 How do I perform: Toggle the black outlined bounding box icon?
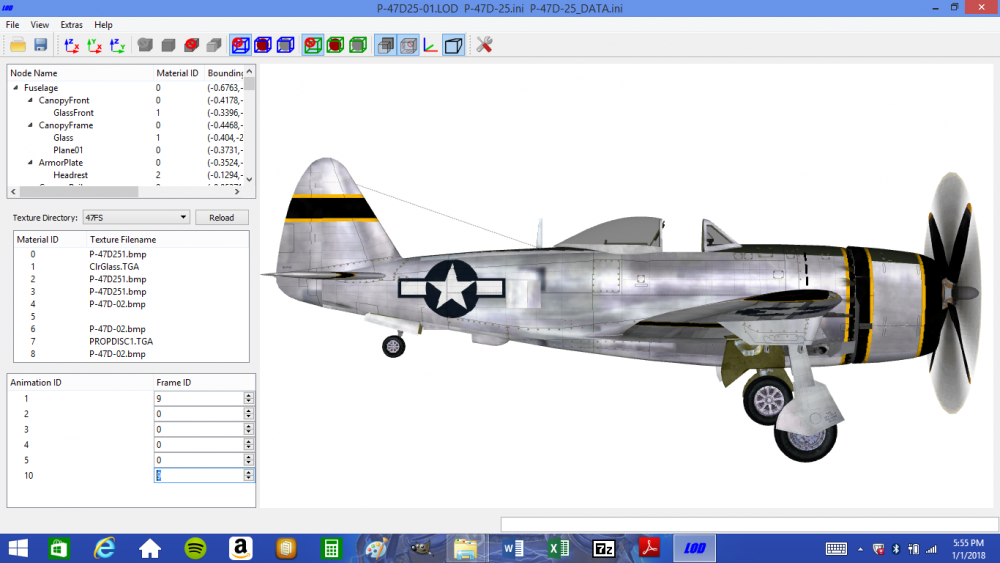[453, 45]
